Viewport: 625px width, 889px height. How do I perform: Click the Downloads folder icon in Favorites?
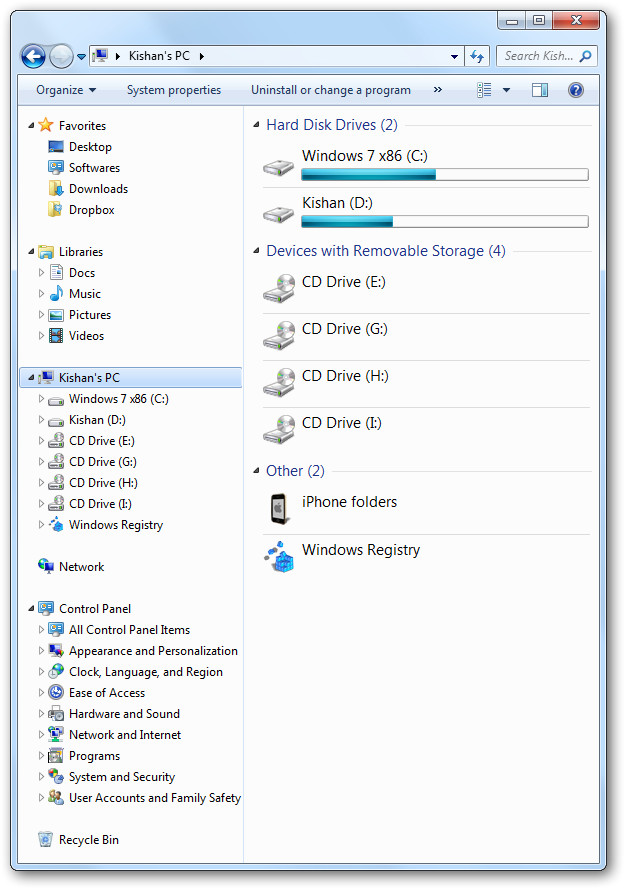[x=56, y=189]
